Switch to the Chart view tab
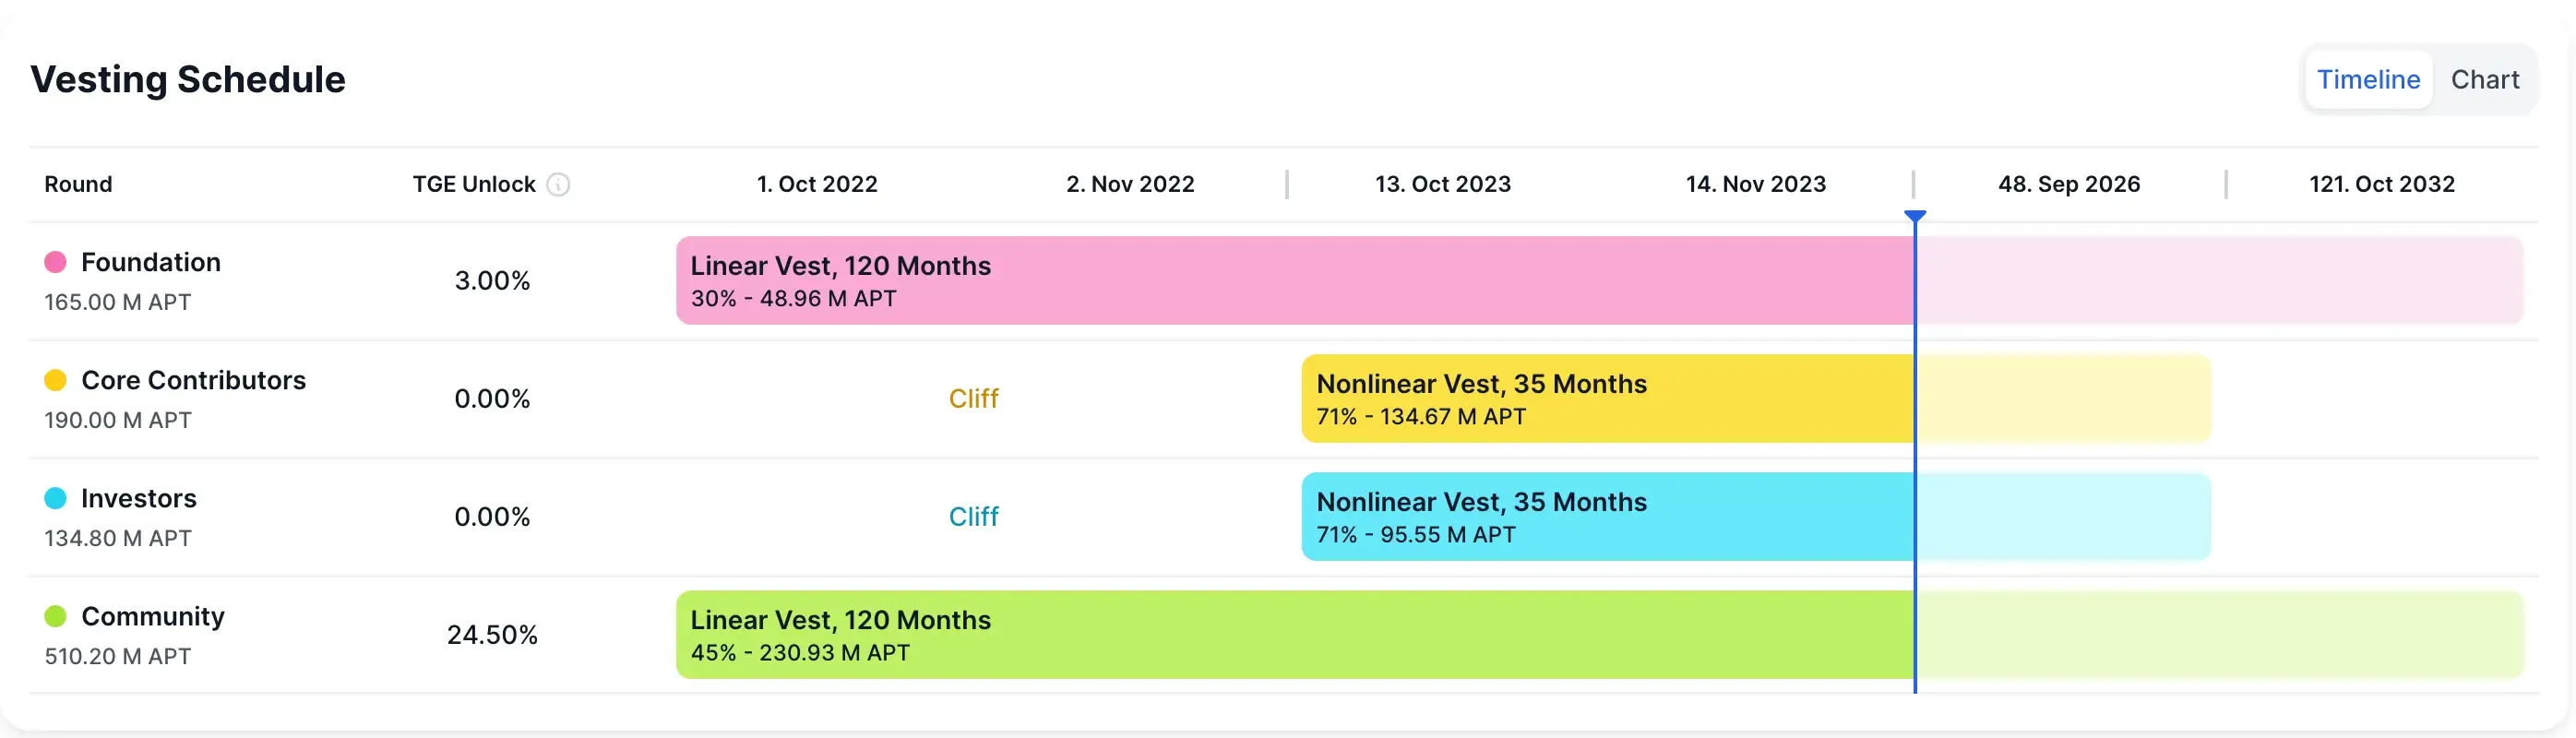Image resolution: width=2576 pixels, height=738 pixels. (2484, 80)
